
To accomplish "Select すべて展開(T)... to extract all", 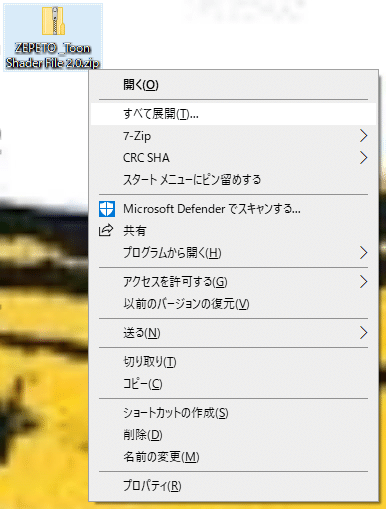I will [233, 114].
